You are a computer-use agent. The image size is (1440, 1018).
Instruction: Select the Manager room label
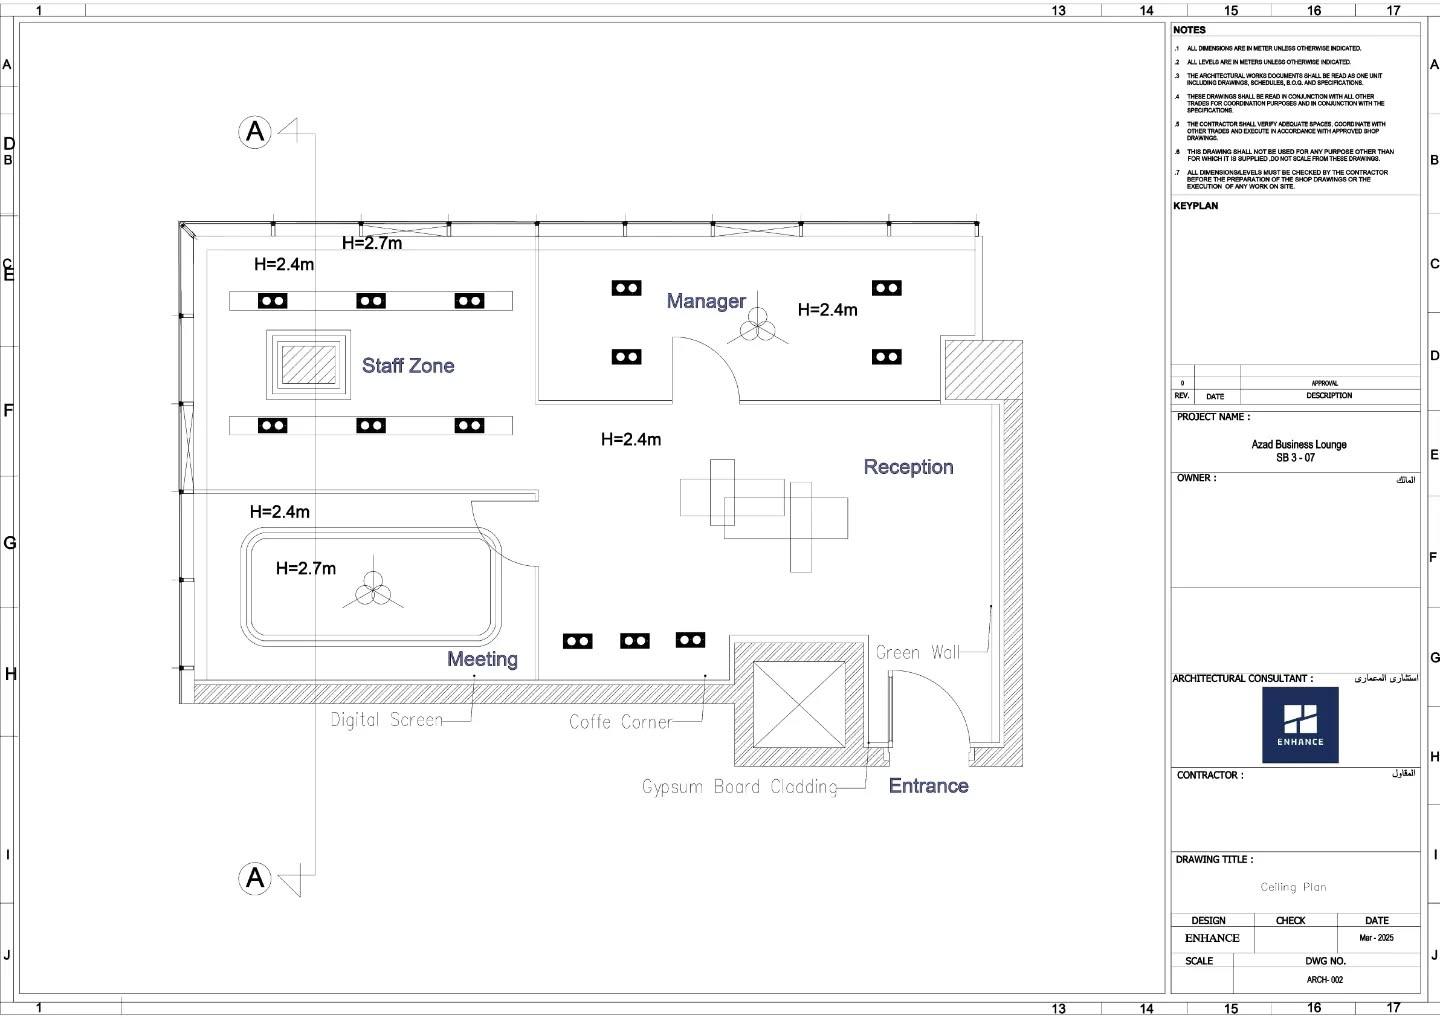click(x=706, y=301)
